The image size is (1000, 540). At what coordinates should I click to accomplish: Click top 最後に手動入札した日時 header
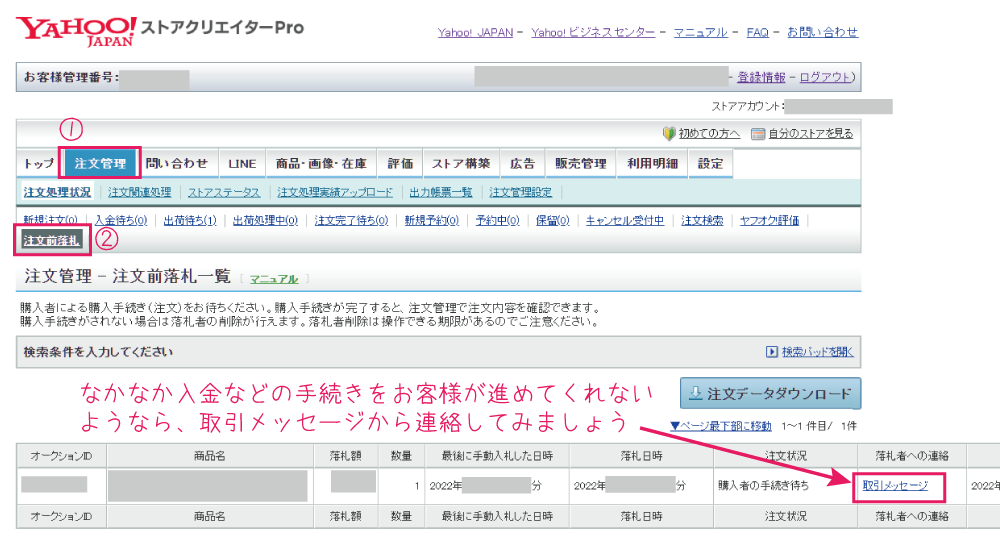[x=497, y=456]
